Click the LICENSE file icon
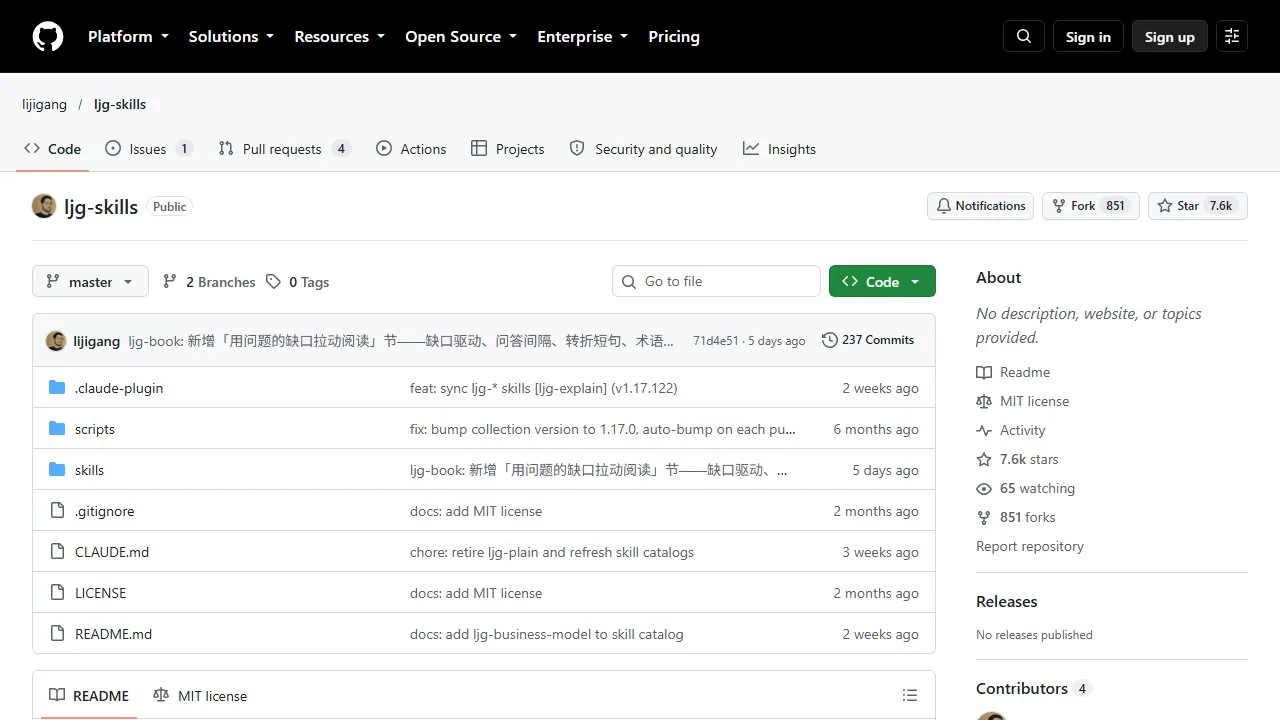Image resolution: width=1280 pixels, height=720 pixels. point(57,593)
